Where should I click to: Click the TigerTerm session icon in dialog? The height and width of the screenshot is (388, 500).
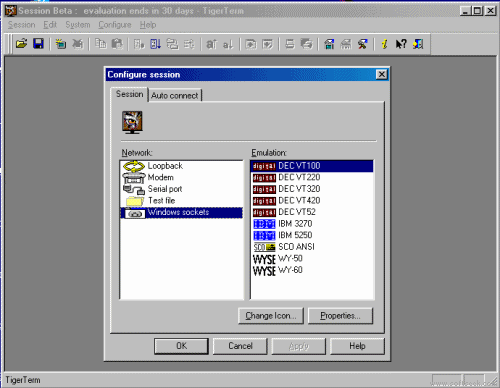click(132, 122)
